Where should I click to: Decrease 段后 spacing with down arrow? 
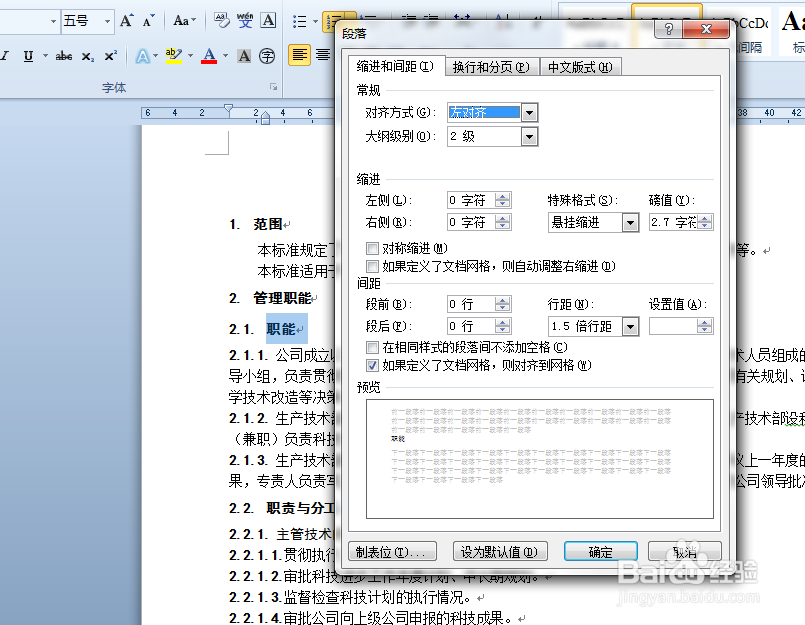503,330
